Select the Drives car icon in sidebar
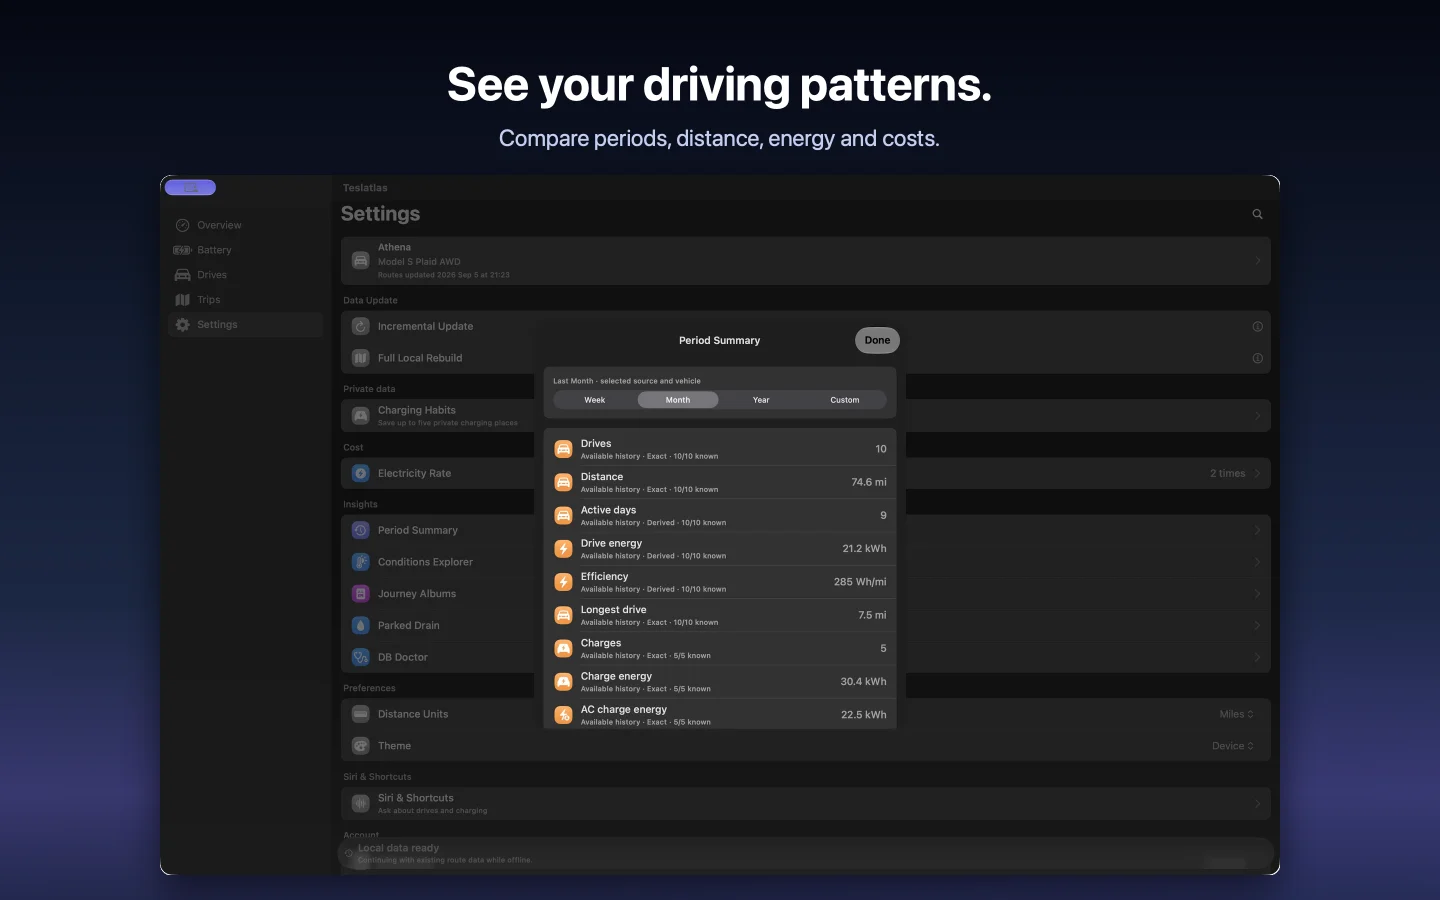This screenshot has height=900, width=1440. (x=182, y=275)
